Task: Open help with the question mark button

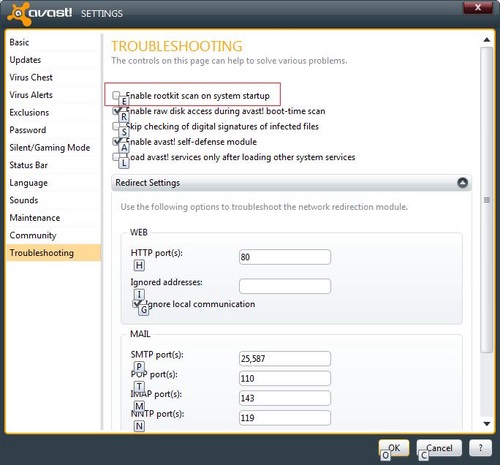Action: 480,448
